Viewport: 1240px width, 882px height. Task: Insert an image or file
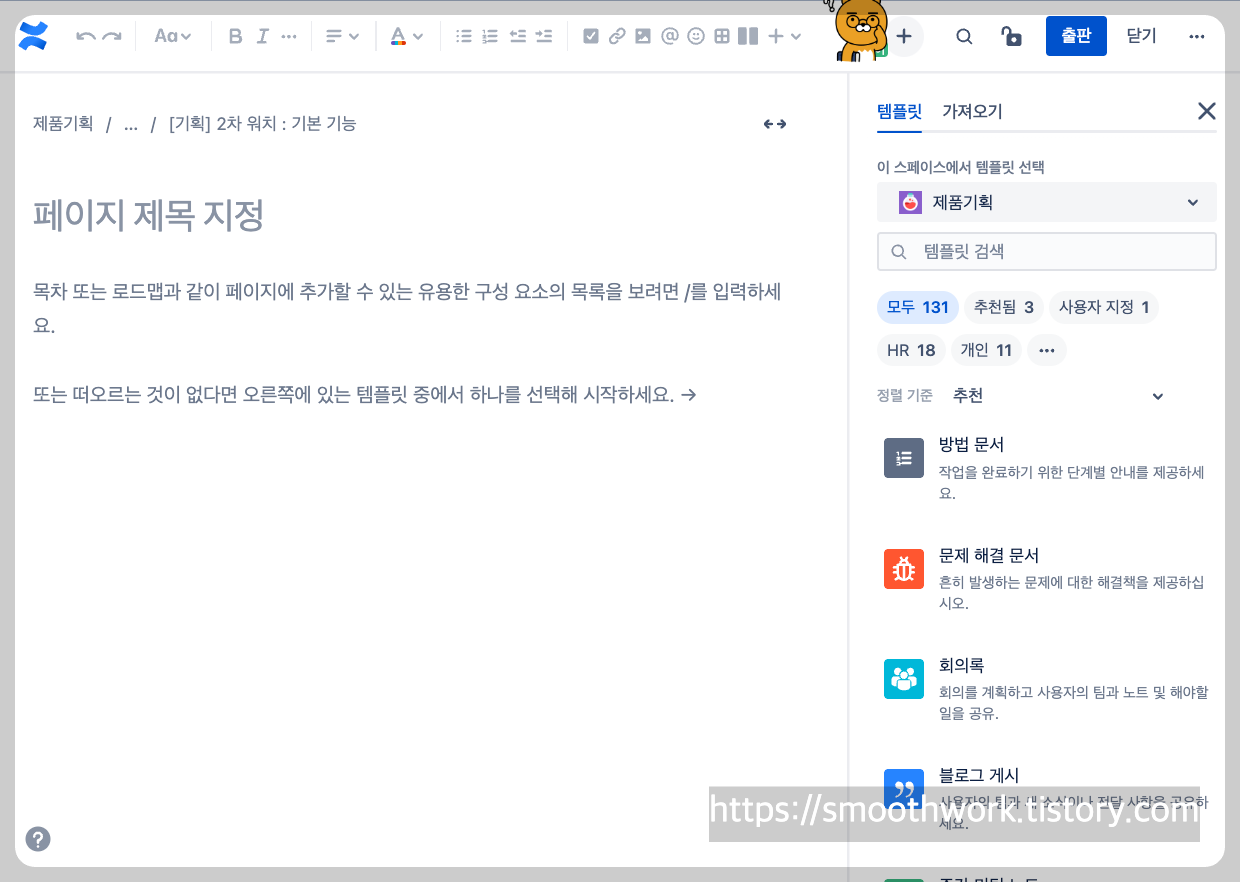coord(643,36)
